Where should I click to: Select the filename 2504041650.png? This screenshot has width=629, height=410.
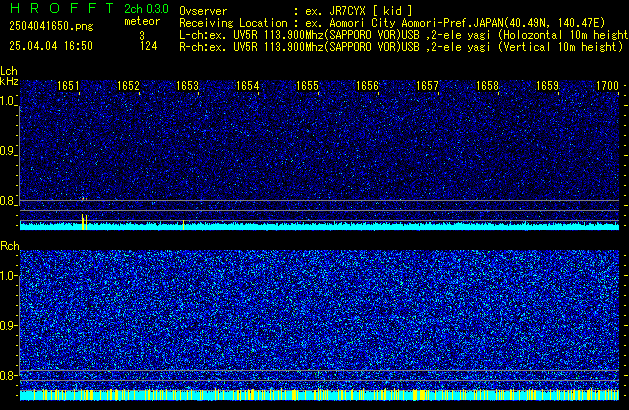(x=51, y=26)
